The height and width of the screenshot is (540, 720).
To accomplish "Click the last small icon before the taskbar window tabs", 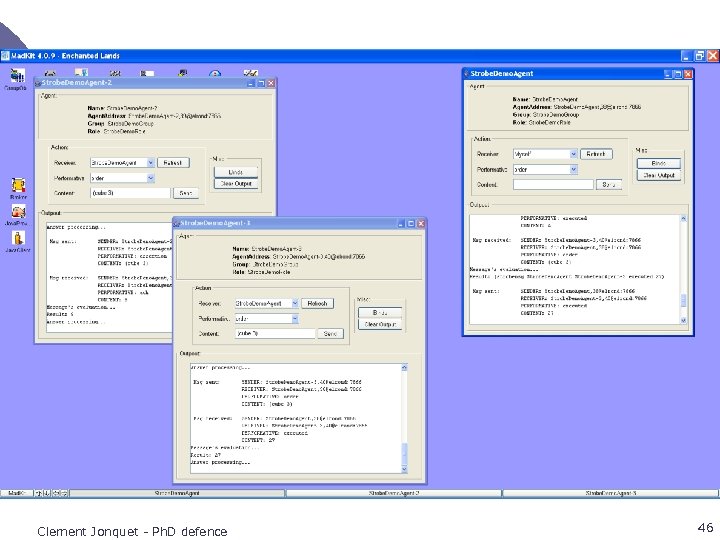I will pos(65,493).
